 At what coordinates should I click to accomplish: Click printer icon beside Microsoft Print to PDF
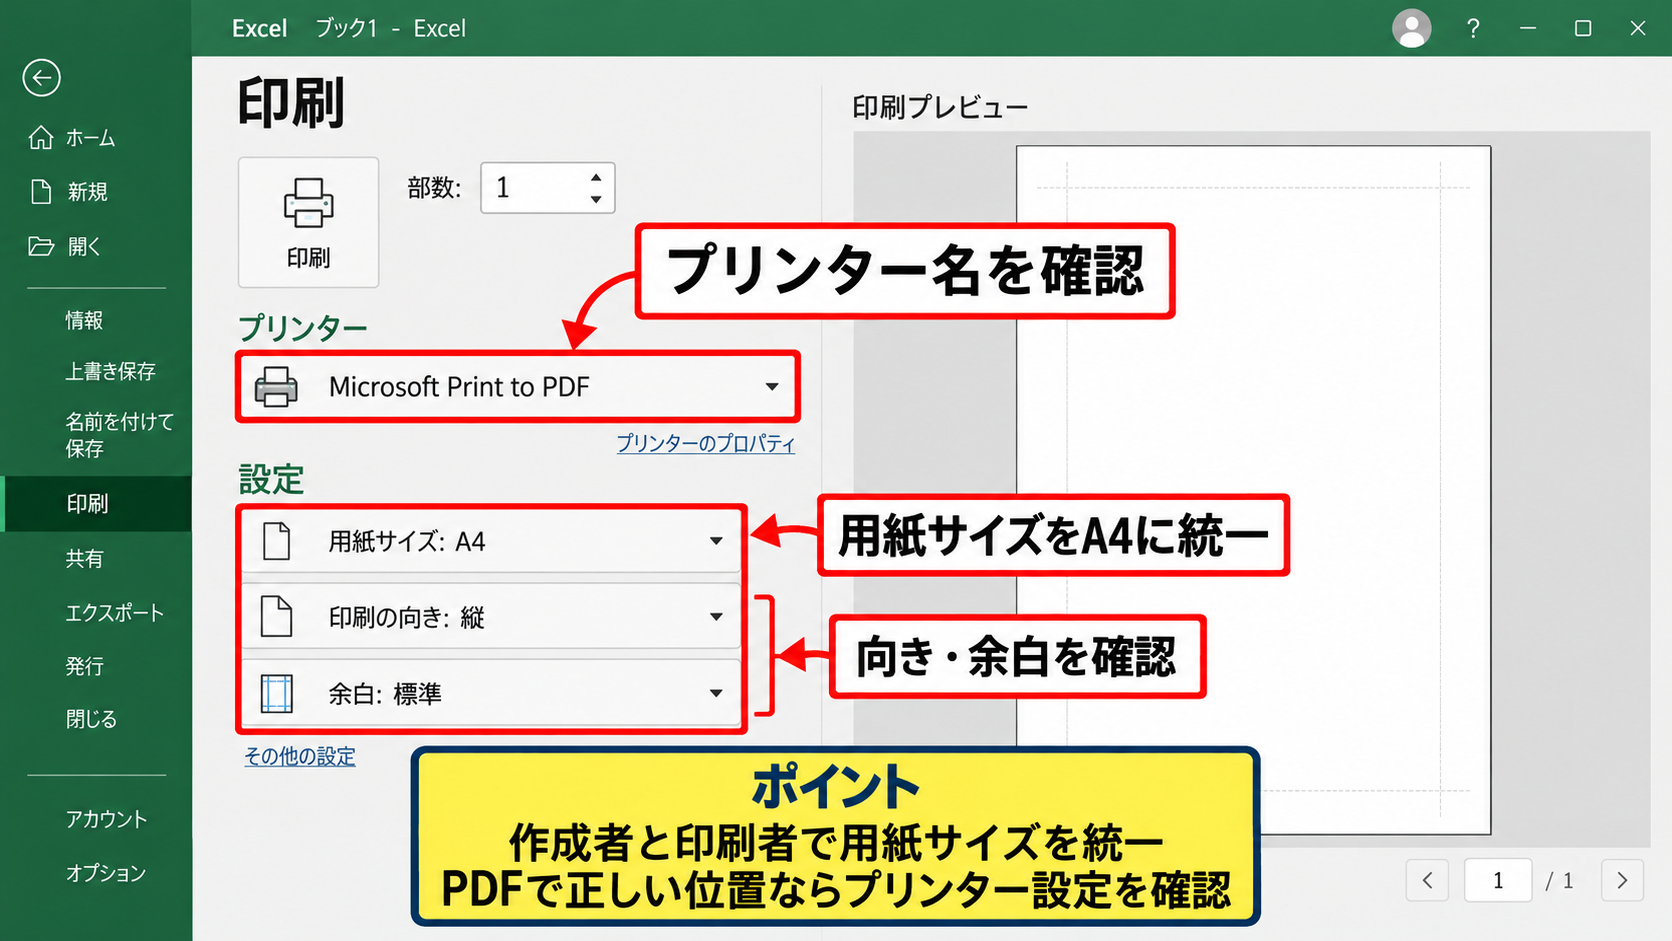pyautogui.click(x=276, y=387)
